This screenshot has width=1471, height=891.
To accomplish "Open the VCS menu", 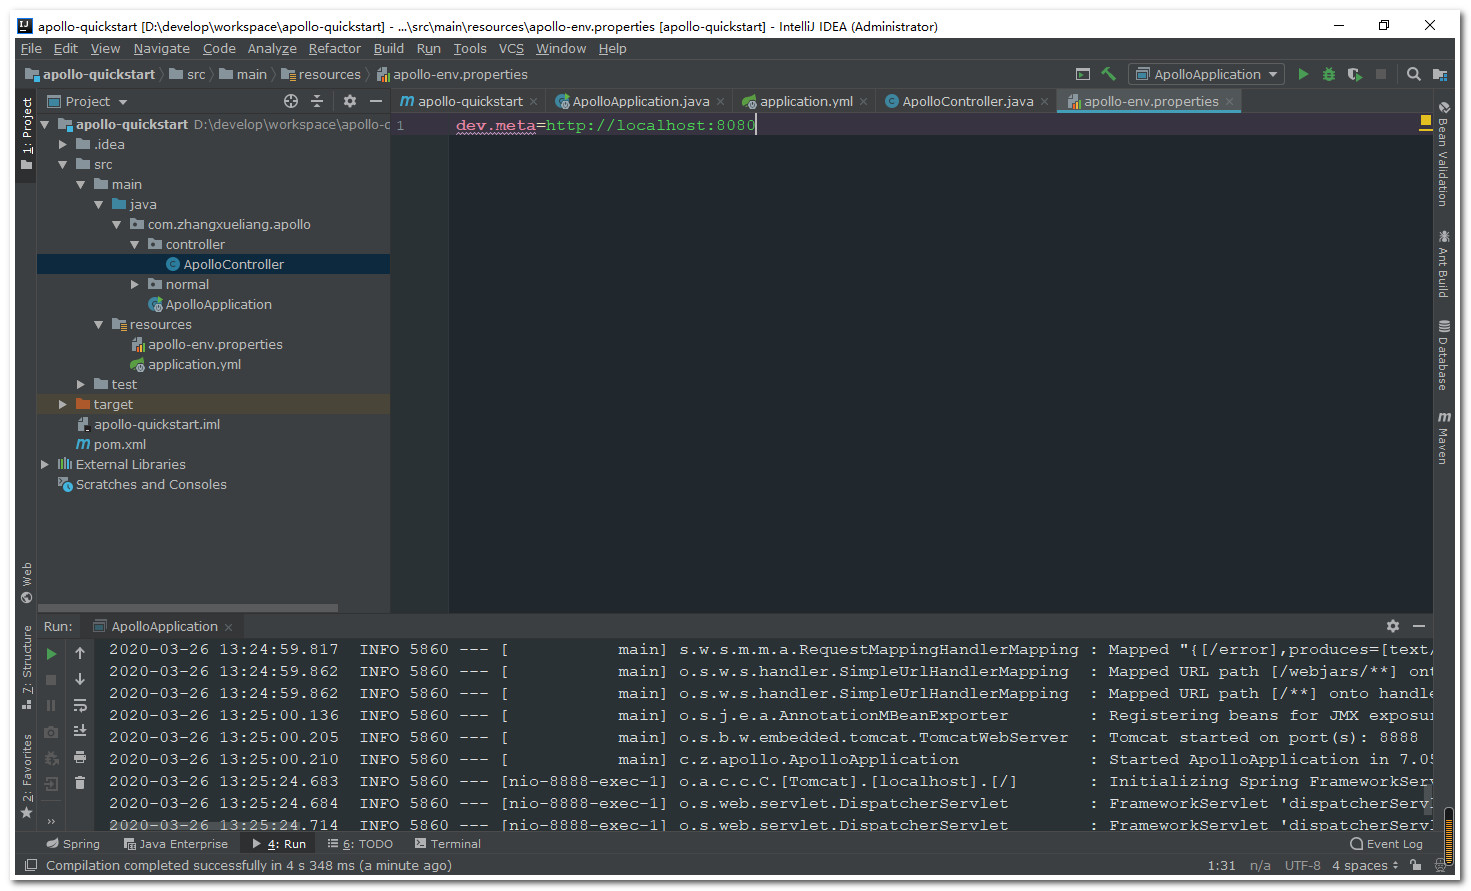I will coord(511,48).
